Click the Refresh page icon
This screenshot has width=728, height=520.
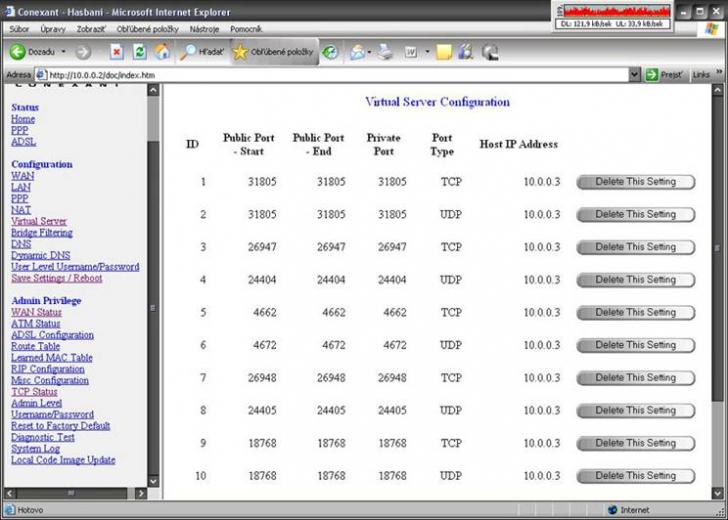click(140, 52)
